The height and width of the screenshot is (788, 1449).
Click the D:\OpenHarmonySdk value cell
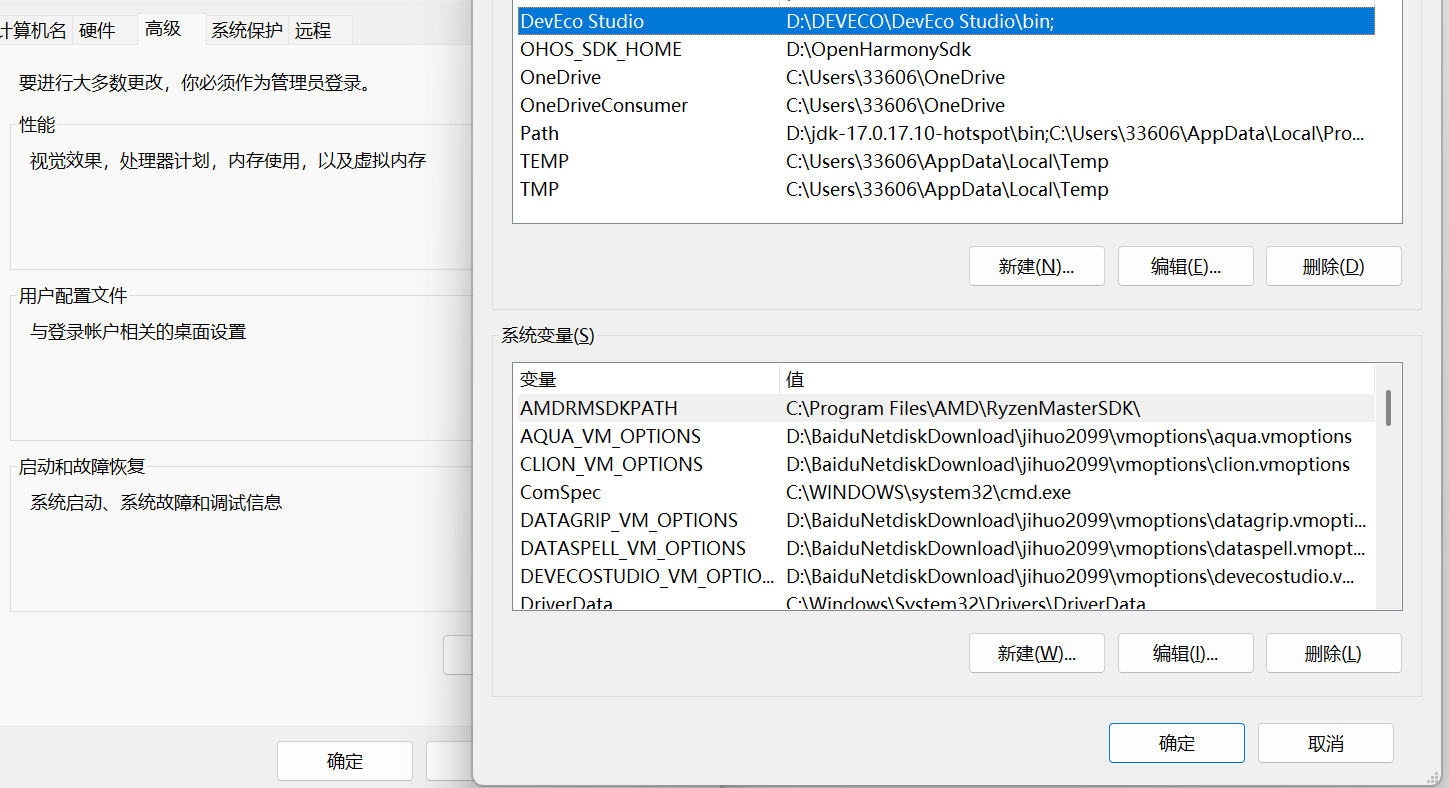coord(878,49)
